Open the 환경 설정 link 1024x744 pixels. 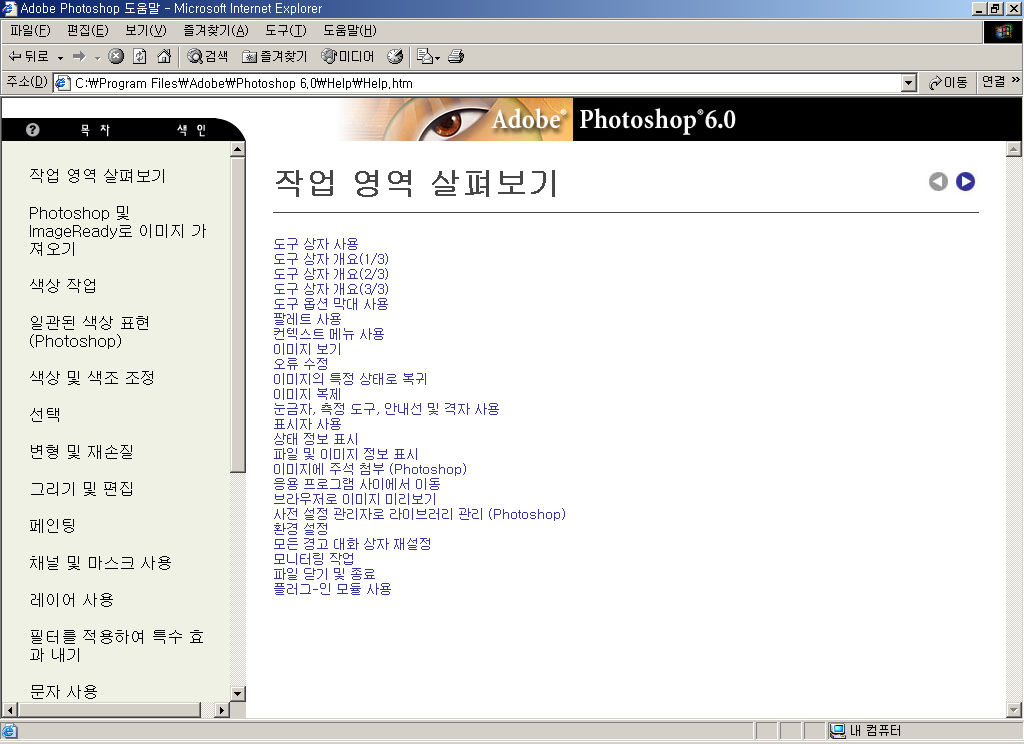pyautogui.click(x=300, y=528)
